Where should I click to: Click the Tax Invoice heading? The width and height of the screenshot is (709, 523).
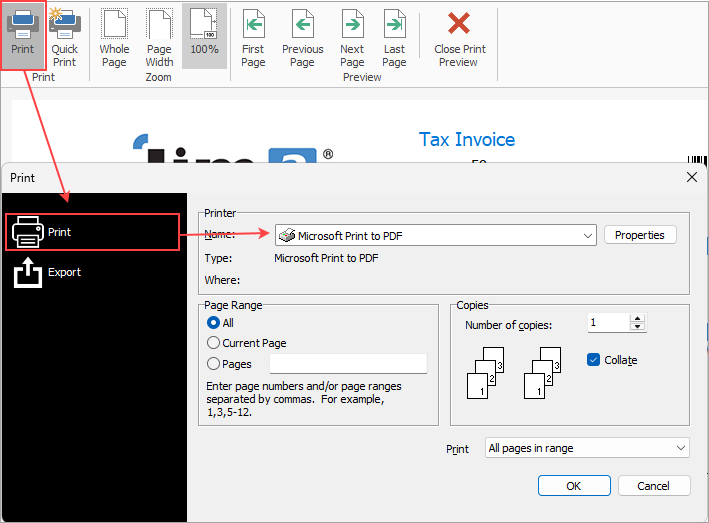coord(467,139)
